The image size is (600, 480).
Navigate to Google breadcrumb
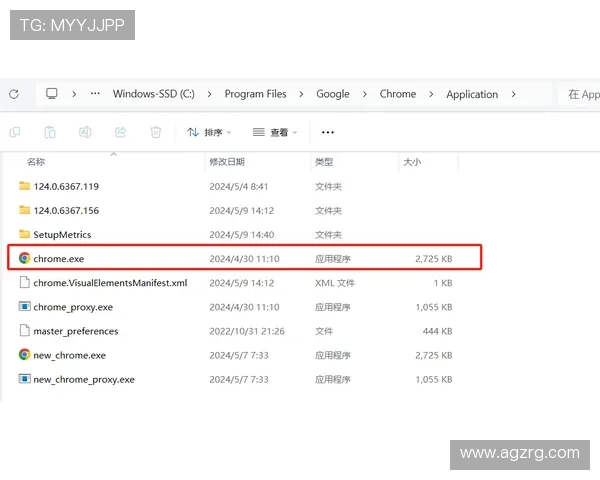(333, 94)
